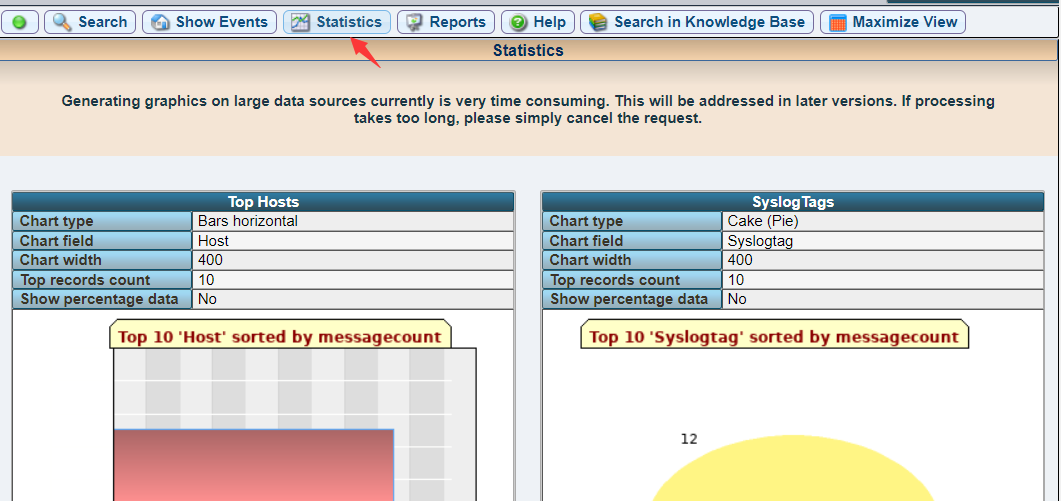Click Top records count 10 in Top Hosts
Image resolution: width=1061 pixels, height=501 pixels.
(206, 280)
